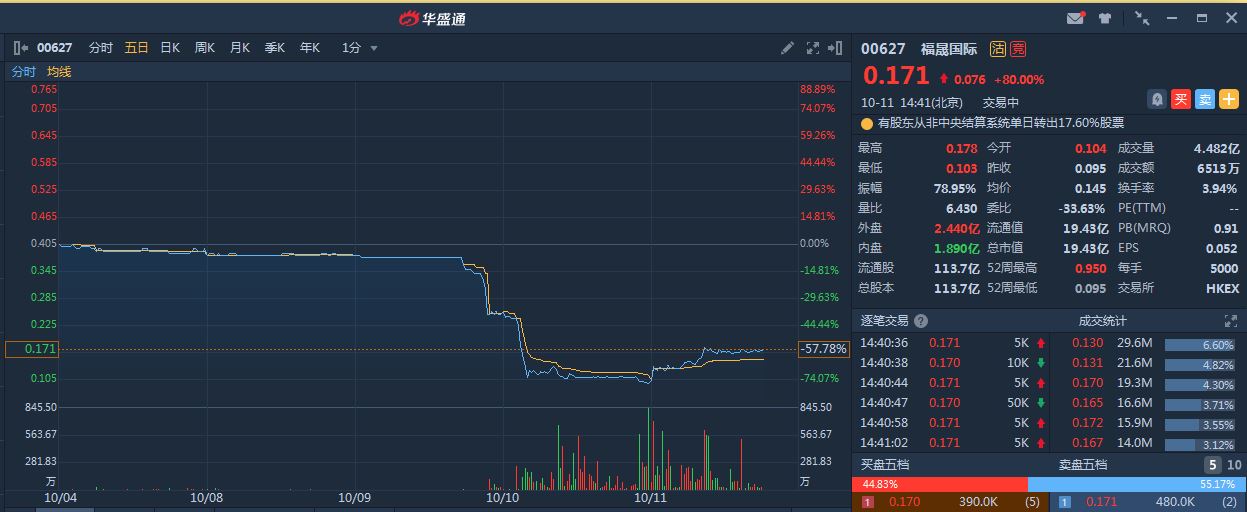Collapse the right quote panel arrow
This screenshot has height=512, width=1247.
point(836,47)
